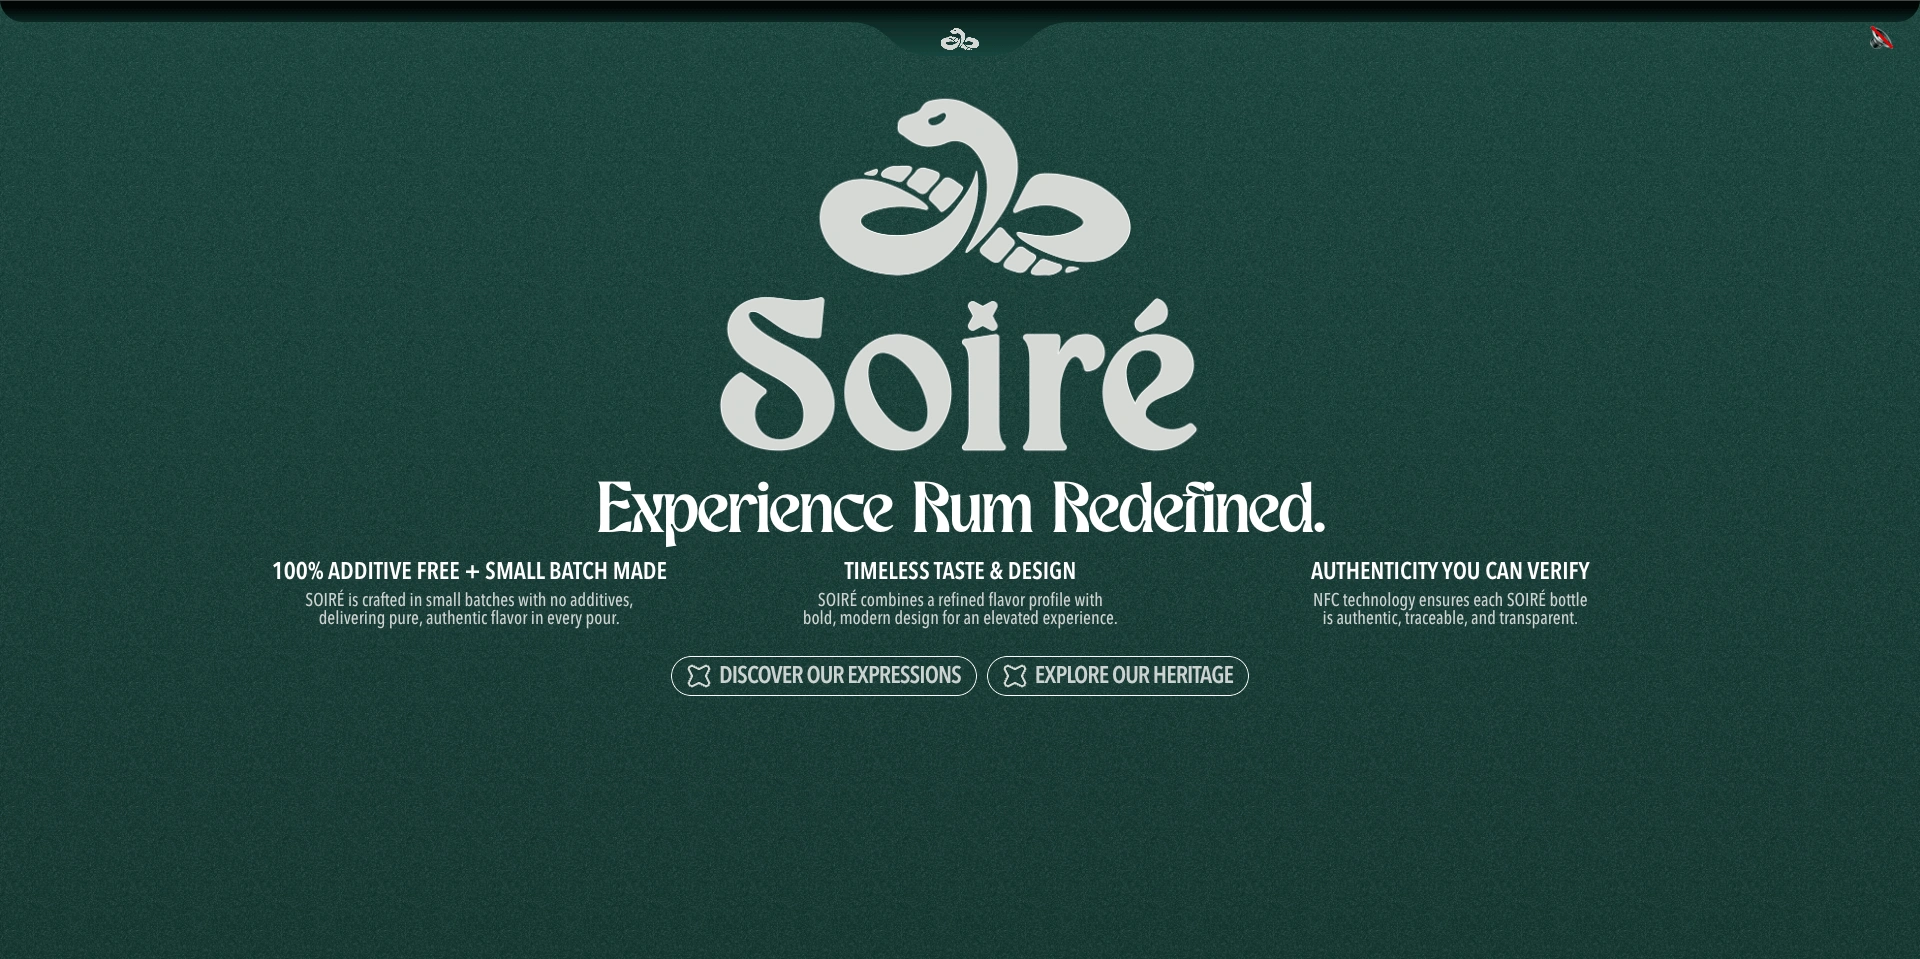Click the X-shaped icon in Explore Our Heritage
The image size is (1920, 959).
[x=1015, y=676]
